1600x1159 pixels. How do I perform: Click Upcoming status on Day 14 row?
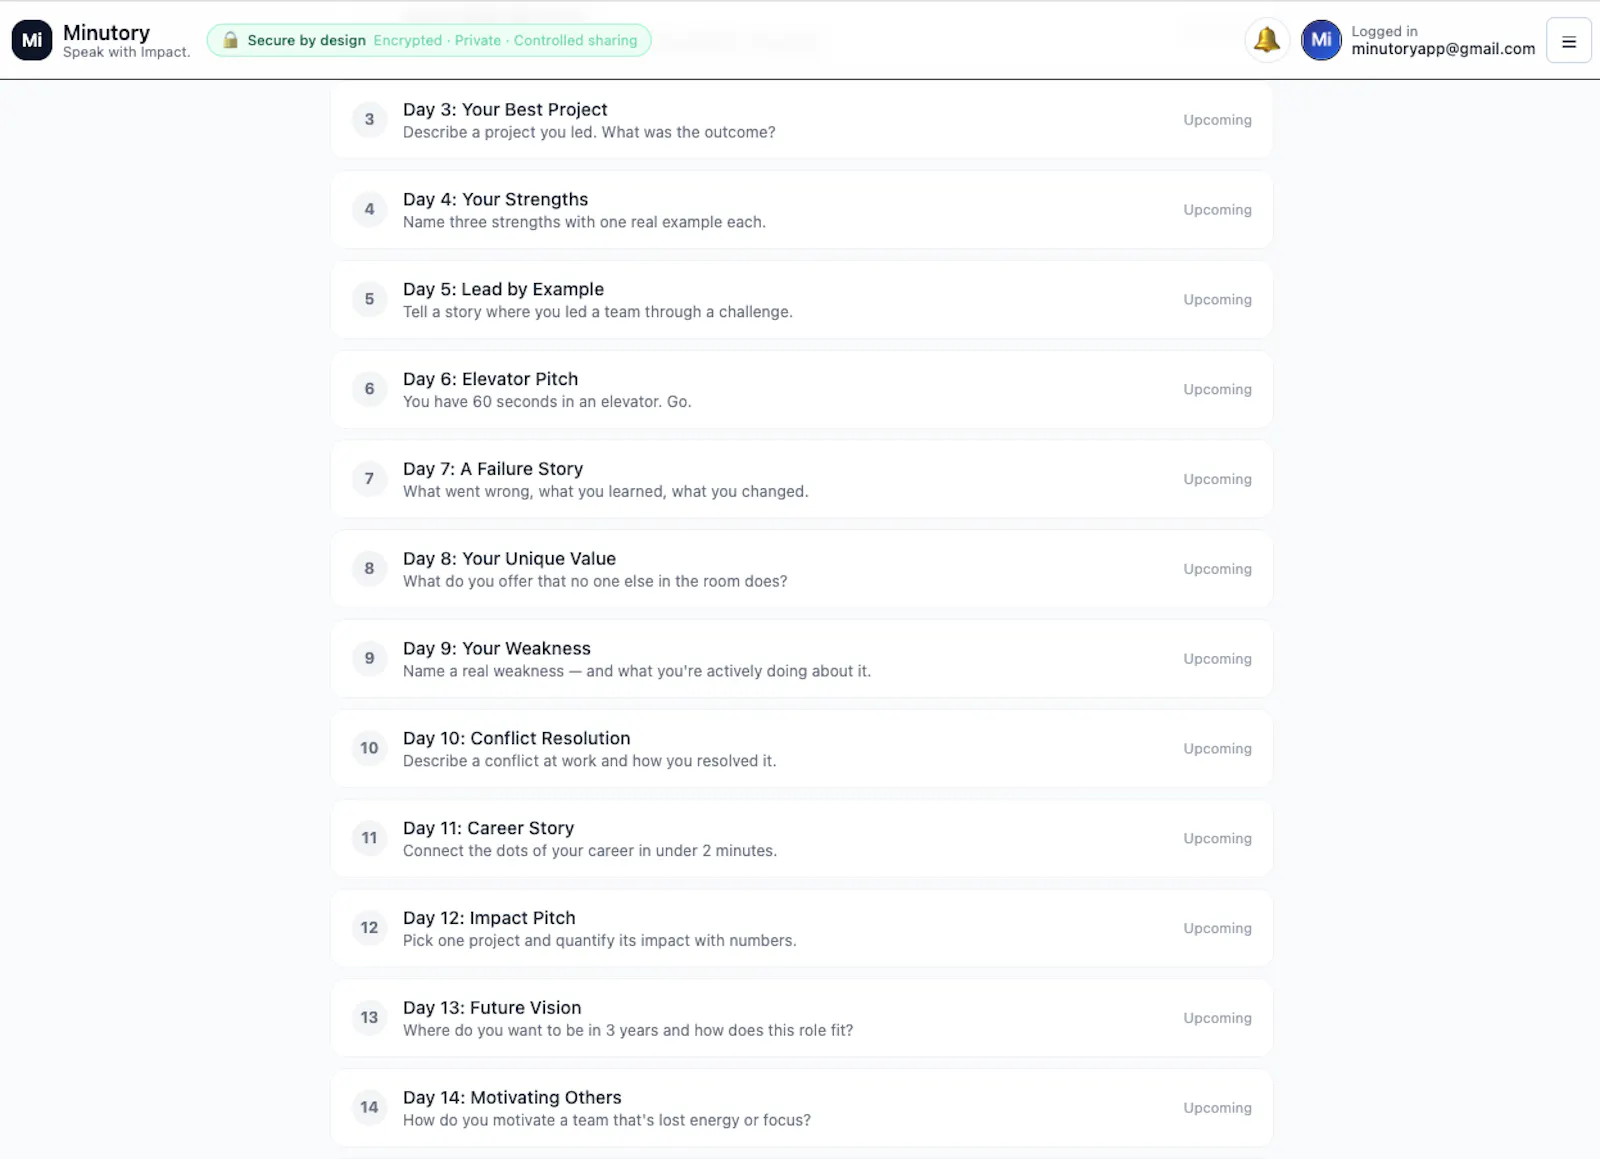[x=1217, y=1108]
